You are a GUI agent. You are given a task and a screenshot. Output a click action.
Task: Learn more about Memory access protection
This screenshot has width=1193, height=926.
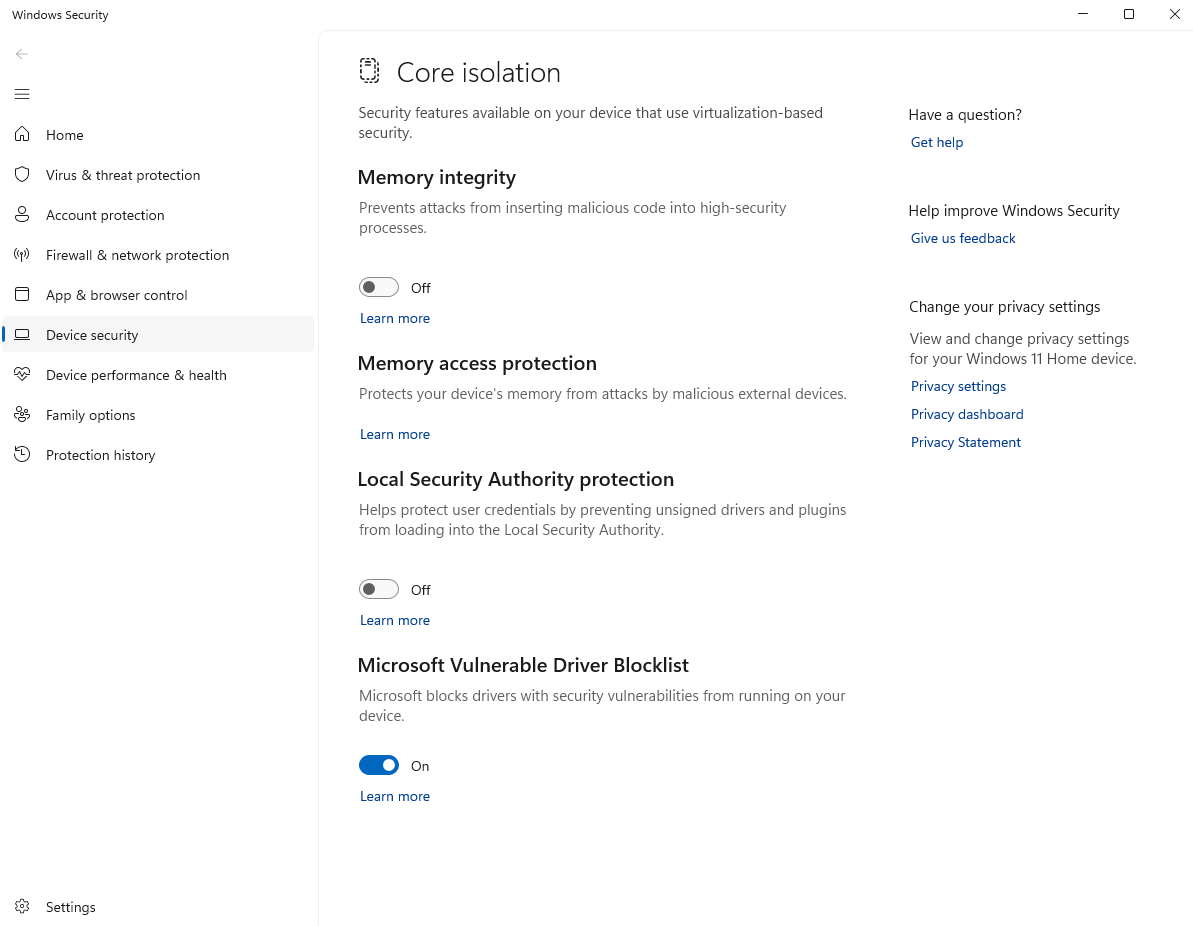click(394, 434)
